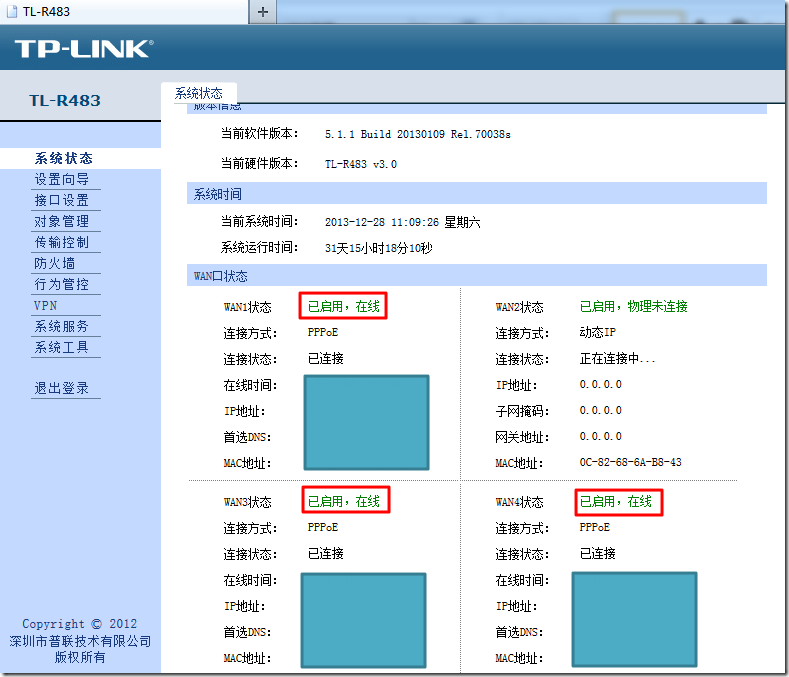The image size is (789, 677).
Task: Click the 系统时间 section header
Action: coord(477,193)
